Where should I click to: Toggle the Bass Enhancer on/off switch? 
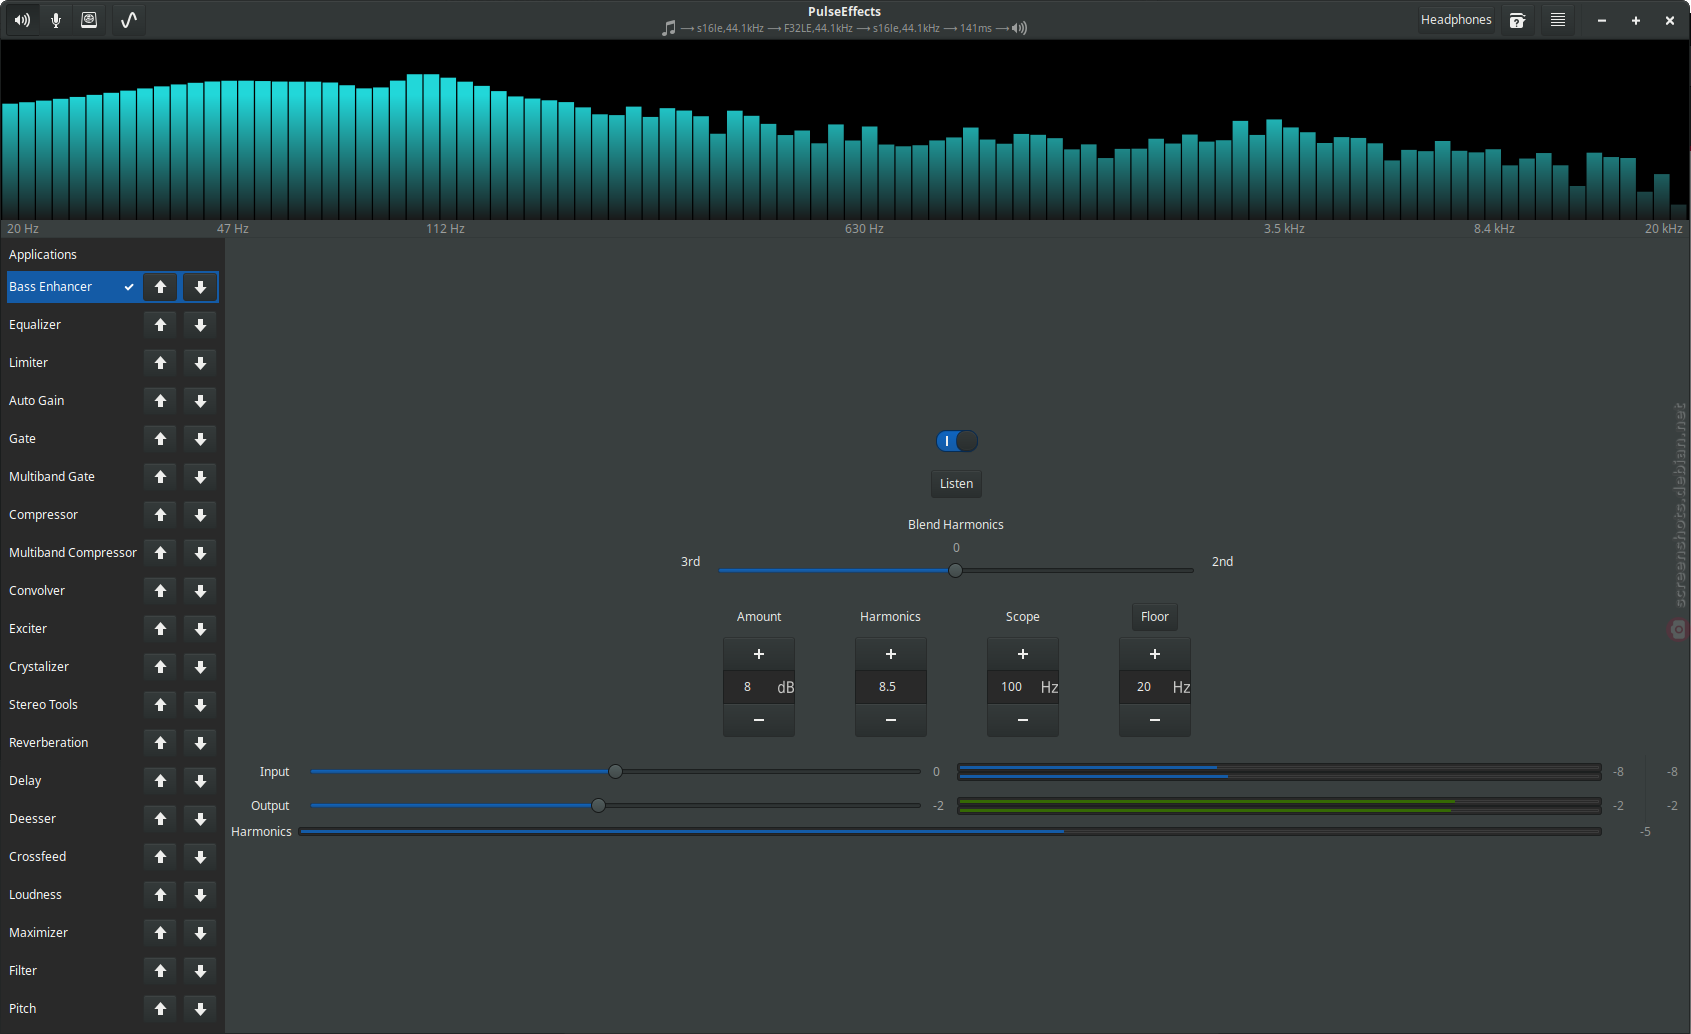coord(957,441)
